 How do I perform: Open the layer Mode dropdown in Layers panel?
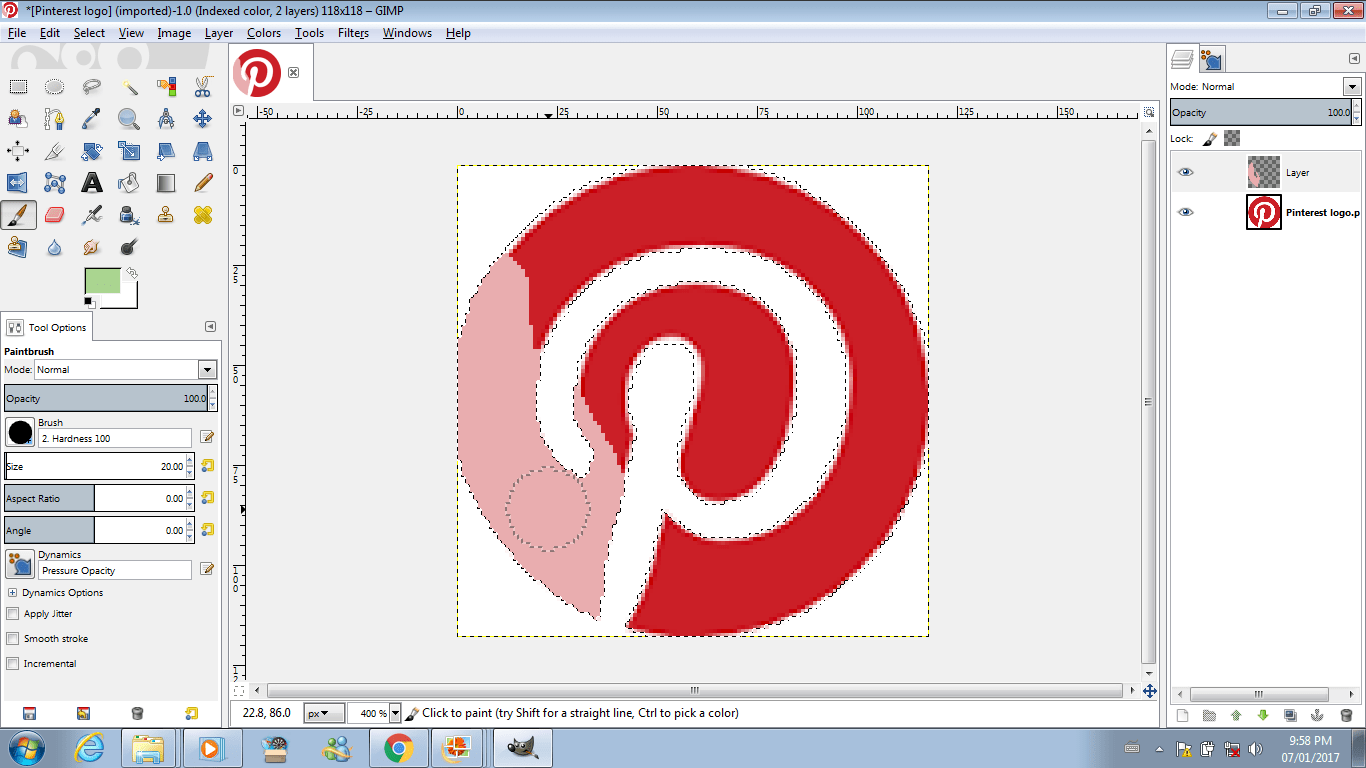(1352, 87)
